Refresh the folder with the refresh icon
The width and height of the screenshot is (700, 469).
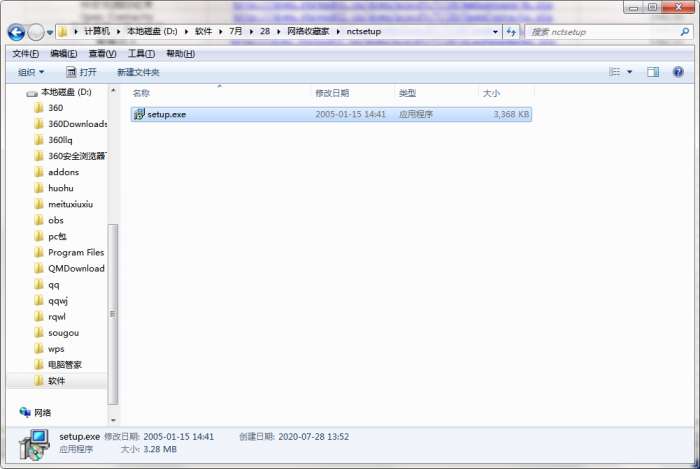511,32
